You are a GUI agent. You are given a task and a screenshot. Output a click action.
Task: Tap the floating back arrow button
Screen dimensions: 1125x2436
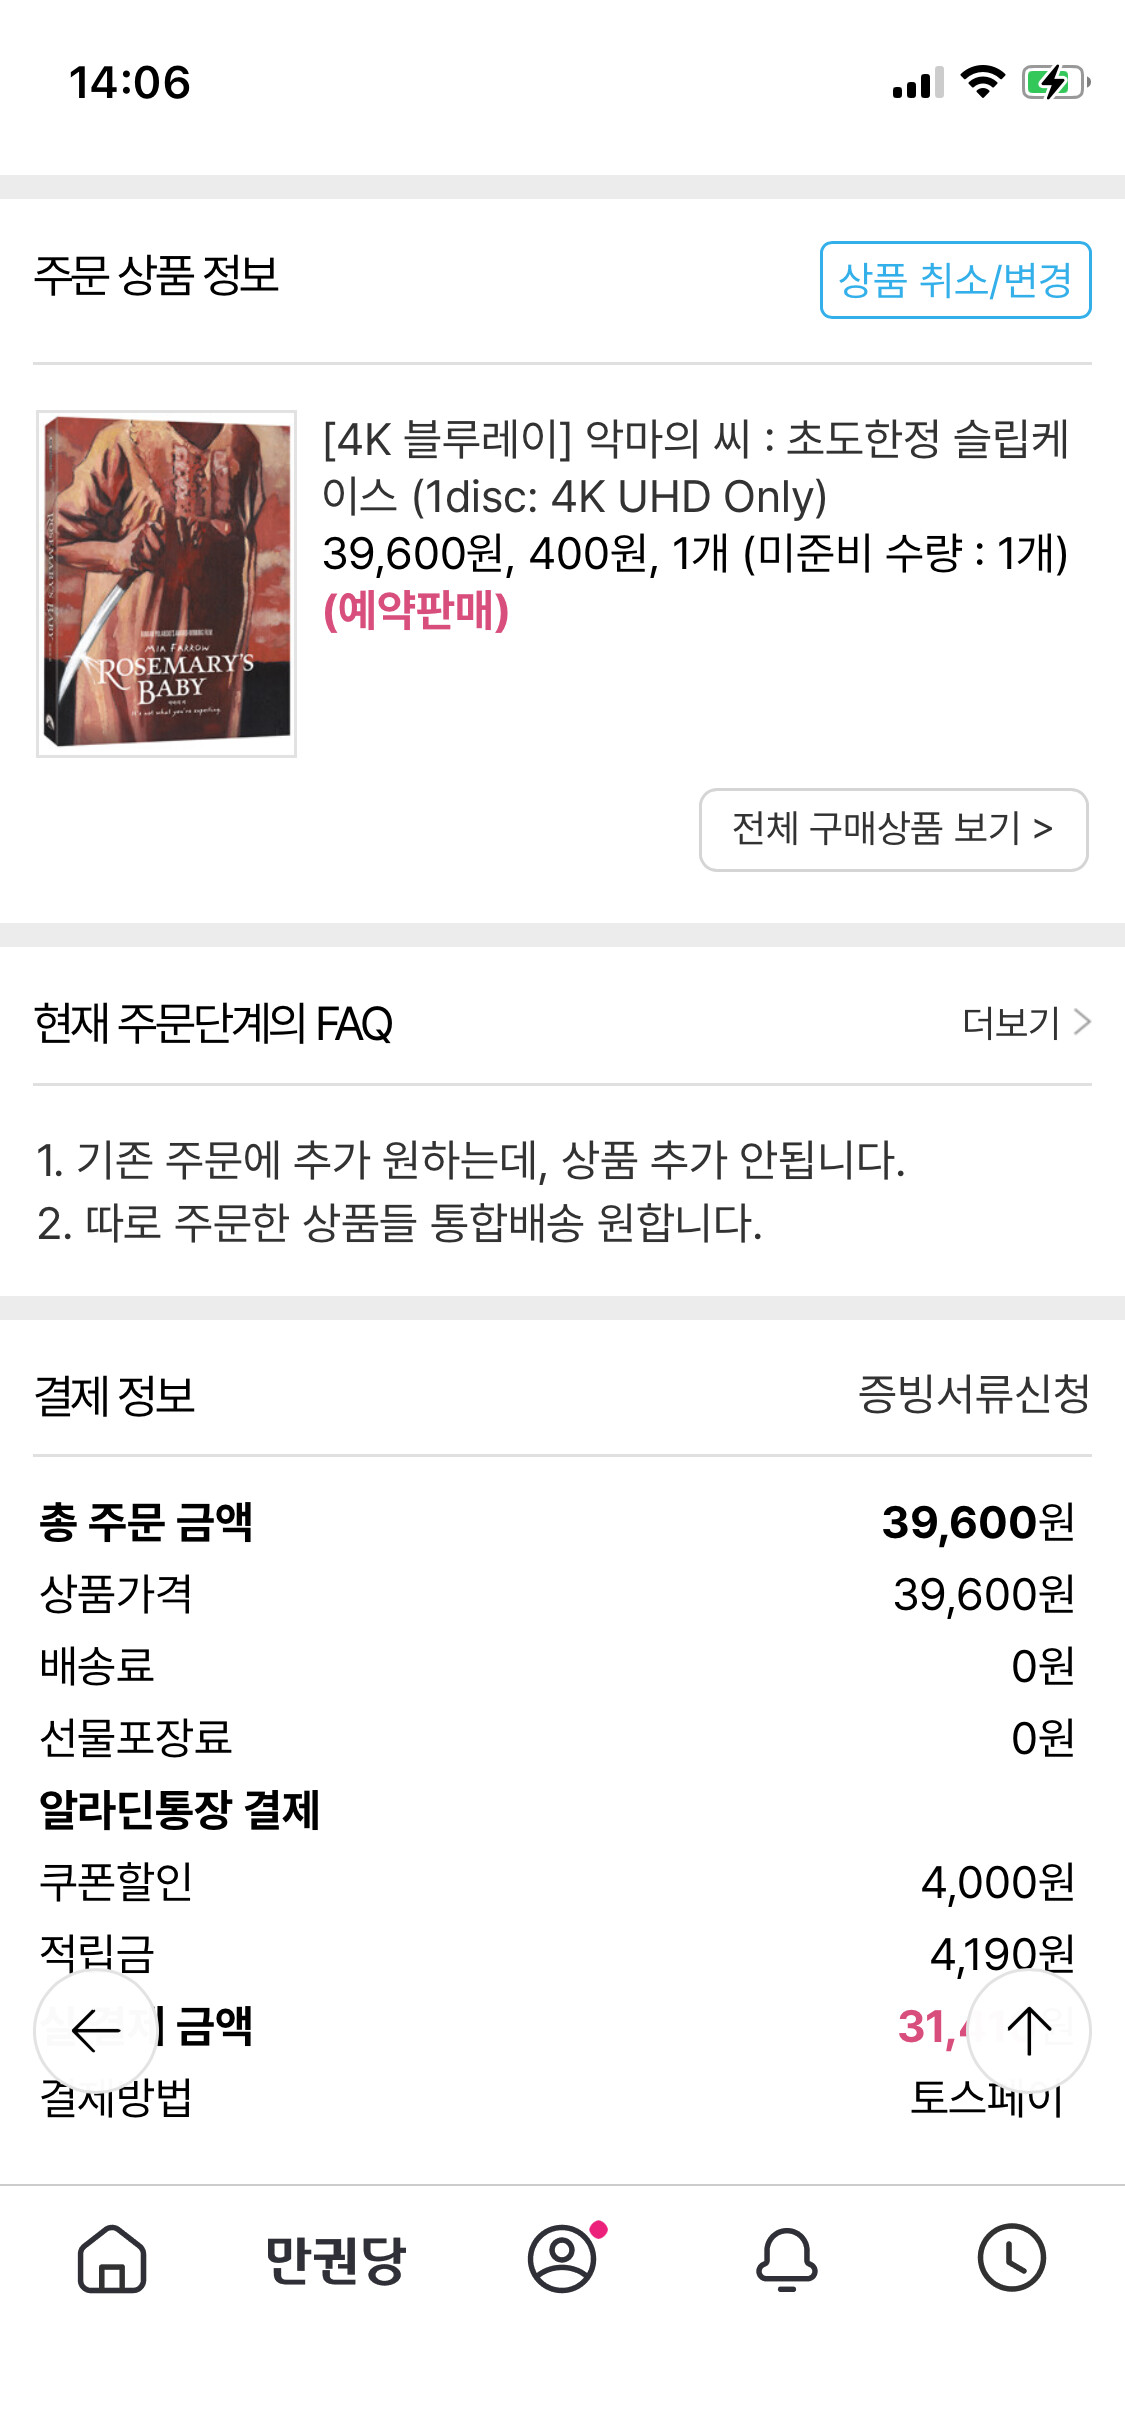[96, 2031]
